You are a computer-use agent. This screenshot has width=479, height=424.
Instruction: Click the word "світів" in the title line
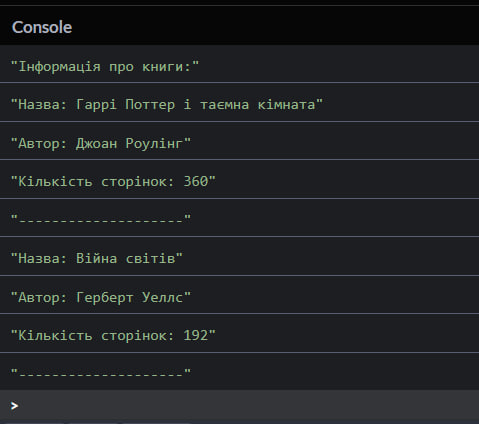pyautogui.click(x=150, y=258)
